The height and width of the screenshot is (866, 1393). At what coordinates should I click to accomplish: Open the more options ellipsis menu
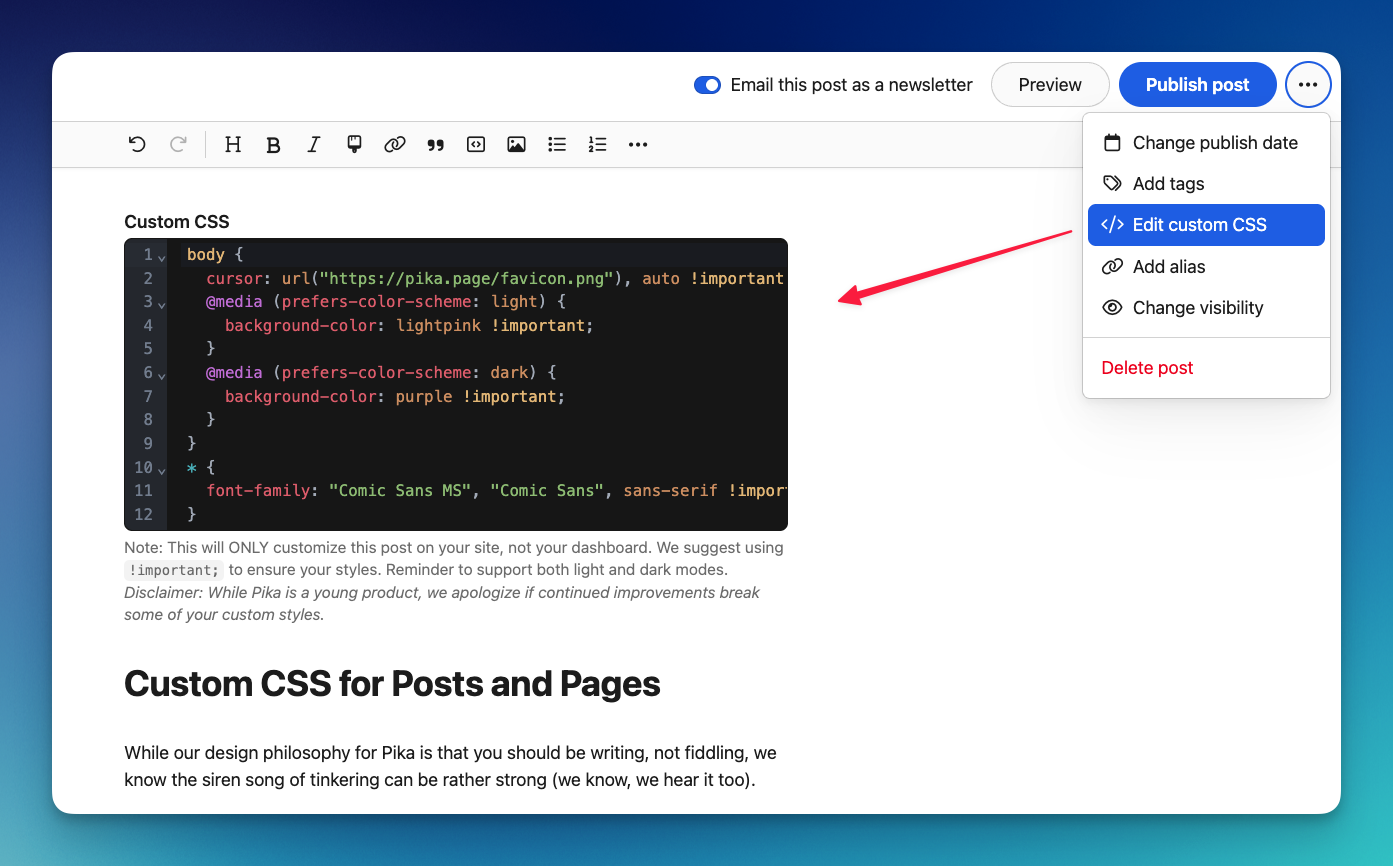(x=1308, y=84)
